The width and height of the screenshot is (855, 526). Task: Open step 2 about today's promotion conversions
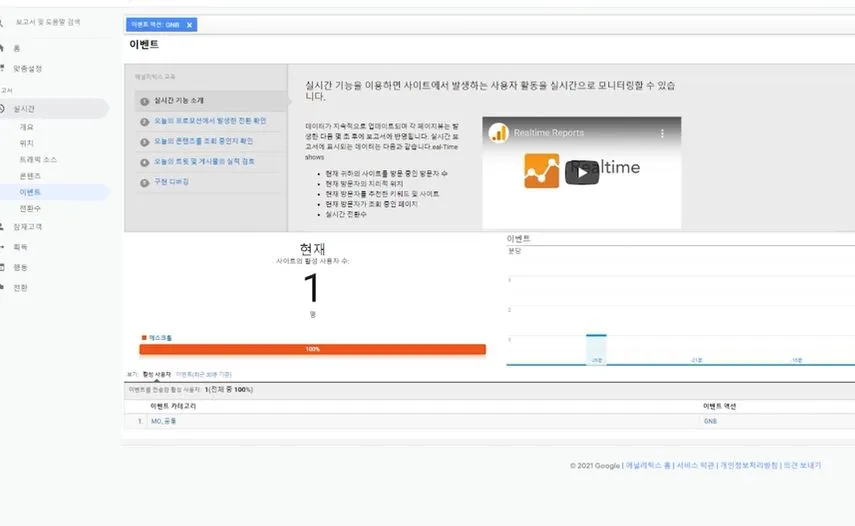(210, 121)
